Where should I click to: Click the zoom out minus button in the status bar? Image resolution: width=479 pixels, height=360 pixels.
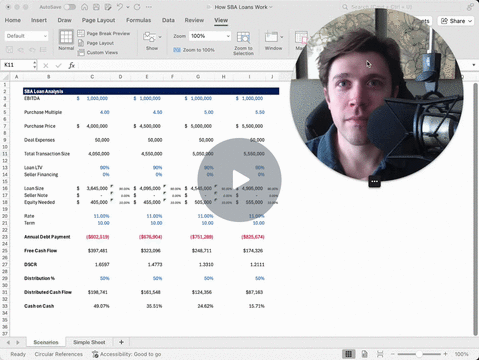point(393,354)
